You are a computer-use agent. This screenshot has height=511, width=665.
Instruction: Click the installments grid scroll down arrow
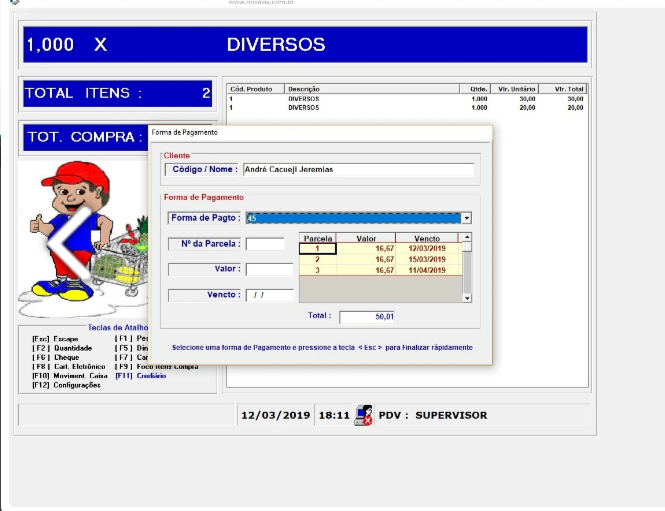tap(466, 297)
